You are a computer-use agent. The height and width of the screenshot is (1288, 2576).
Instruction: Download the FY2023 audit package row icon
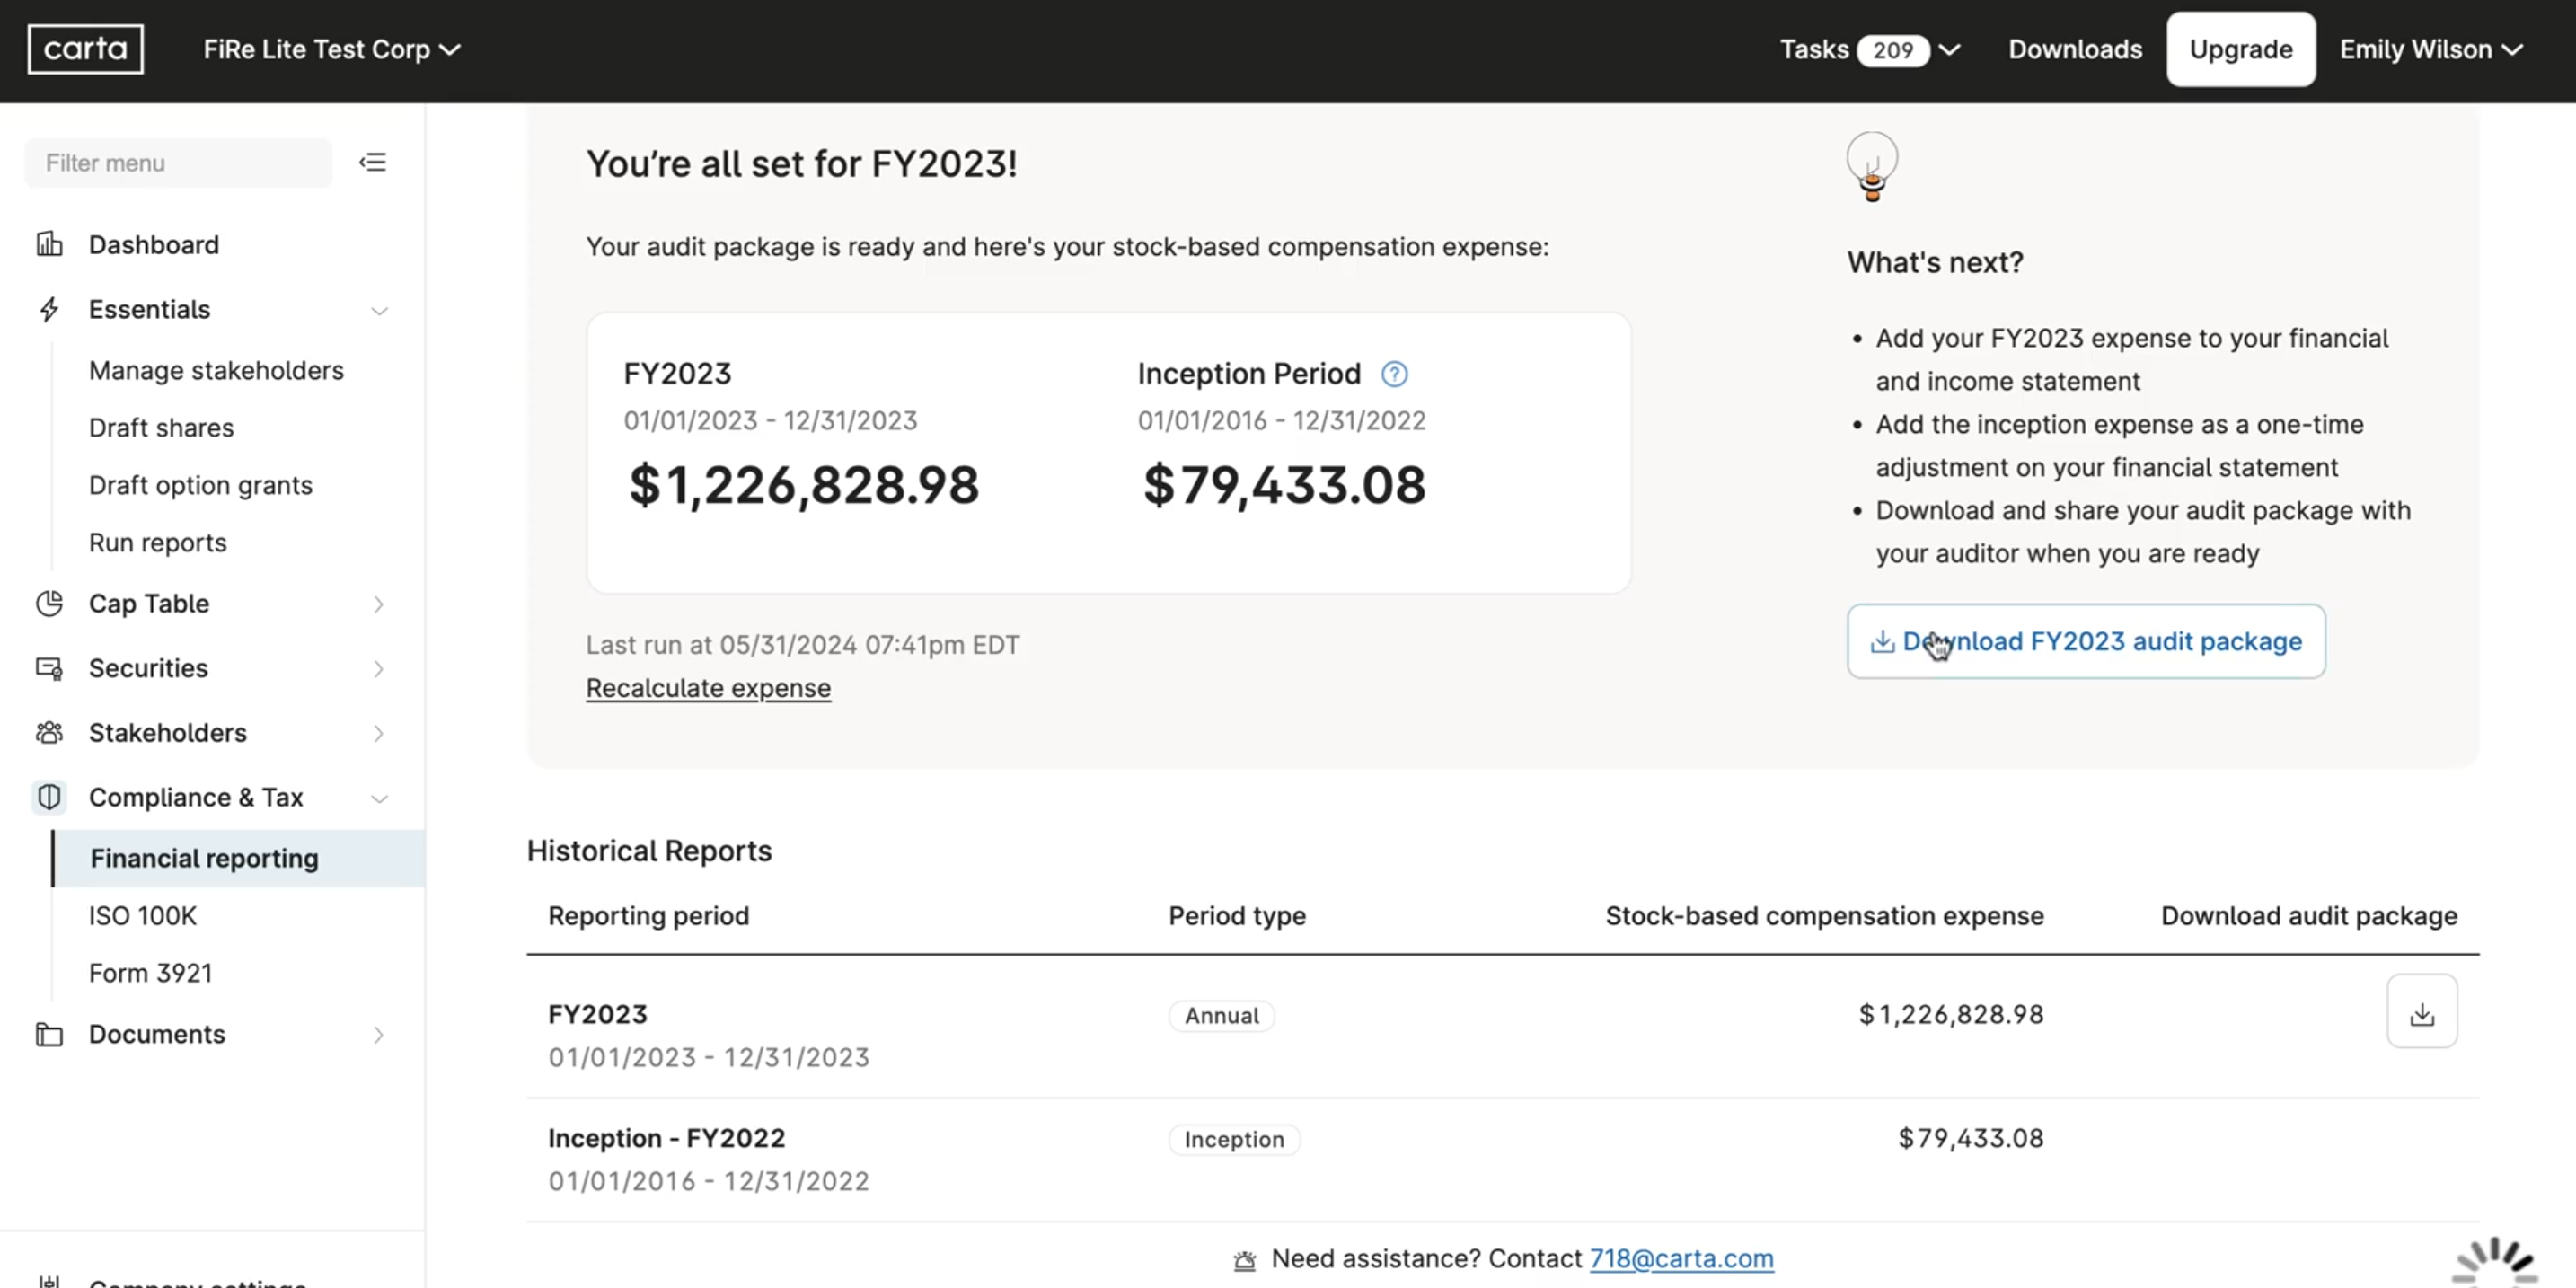2422,1011
